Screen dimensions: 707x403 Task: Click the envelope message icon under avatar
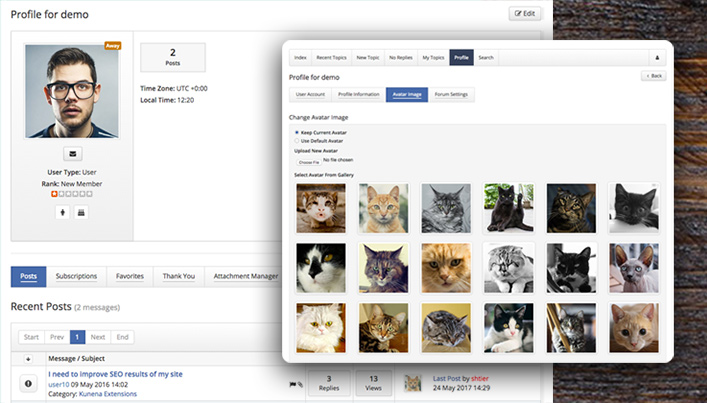click(71, 153)
